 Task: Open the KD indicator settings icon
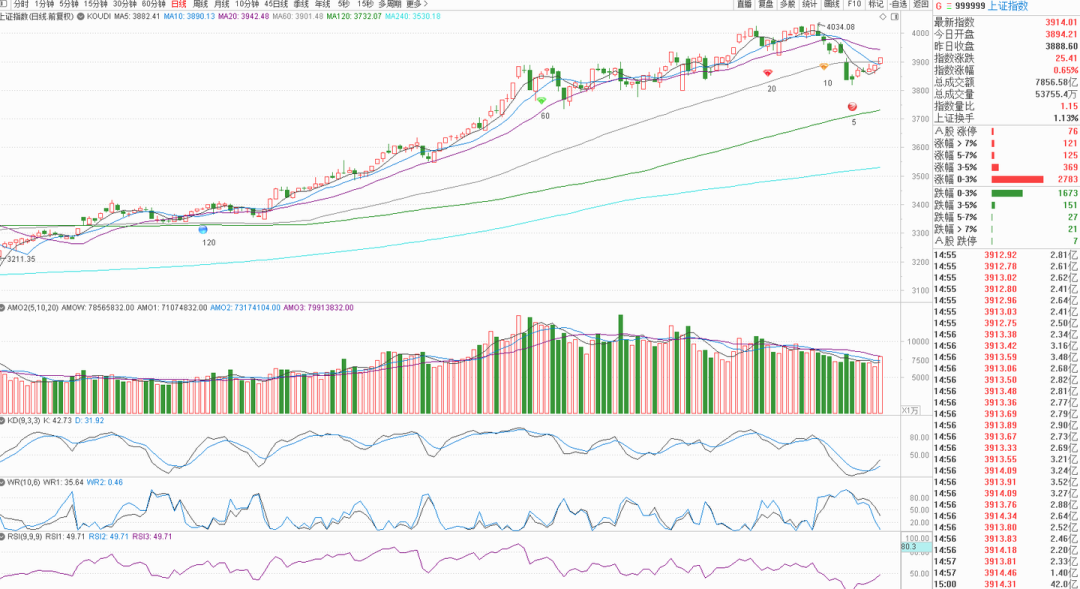click(3, 420)
